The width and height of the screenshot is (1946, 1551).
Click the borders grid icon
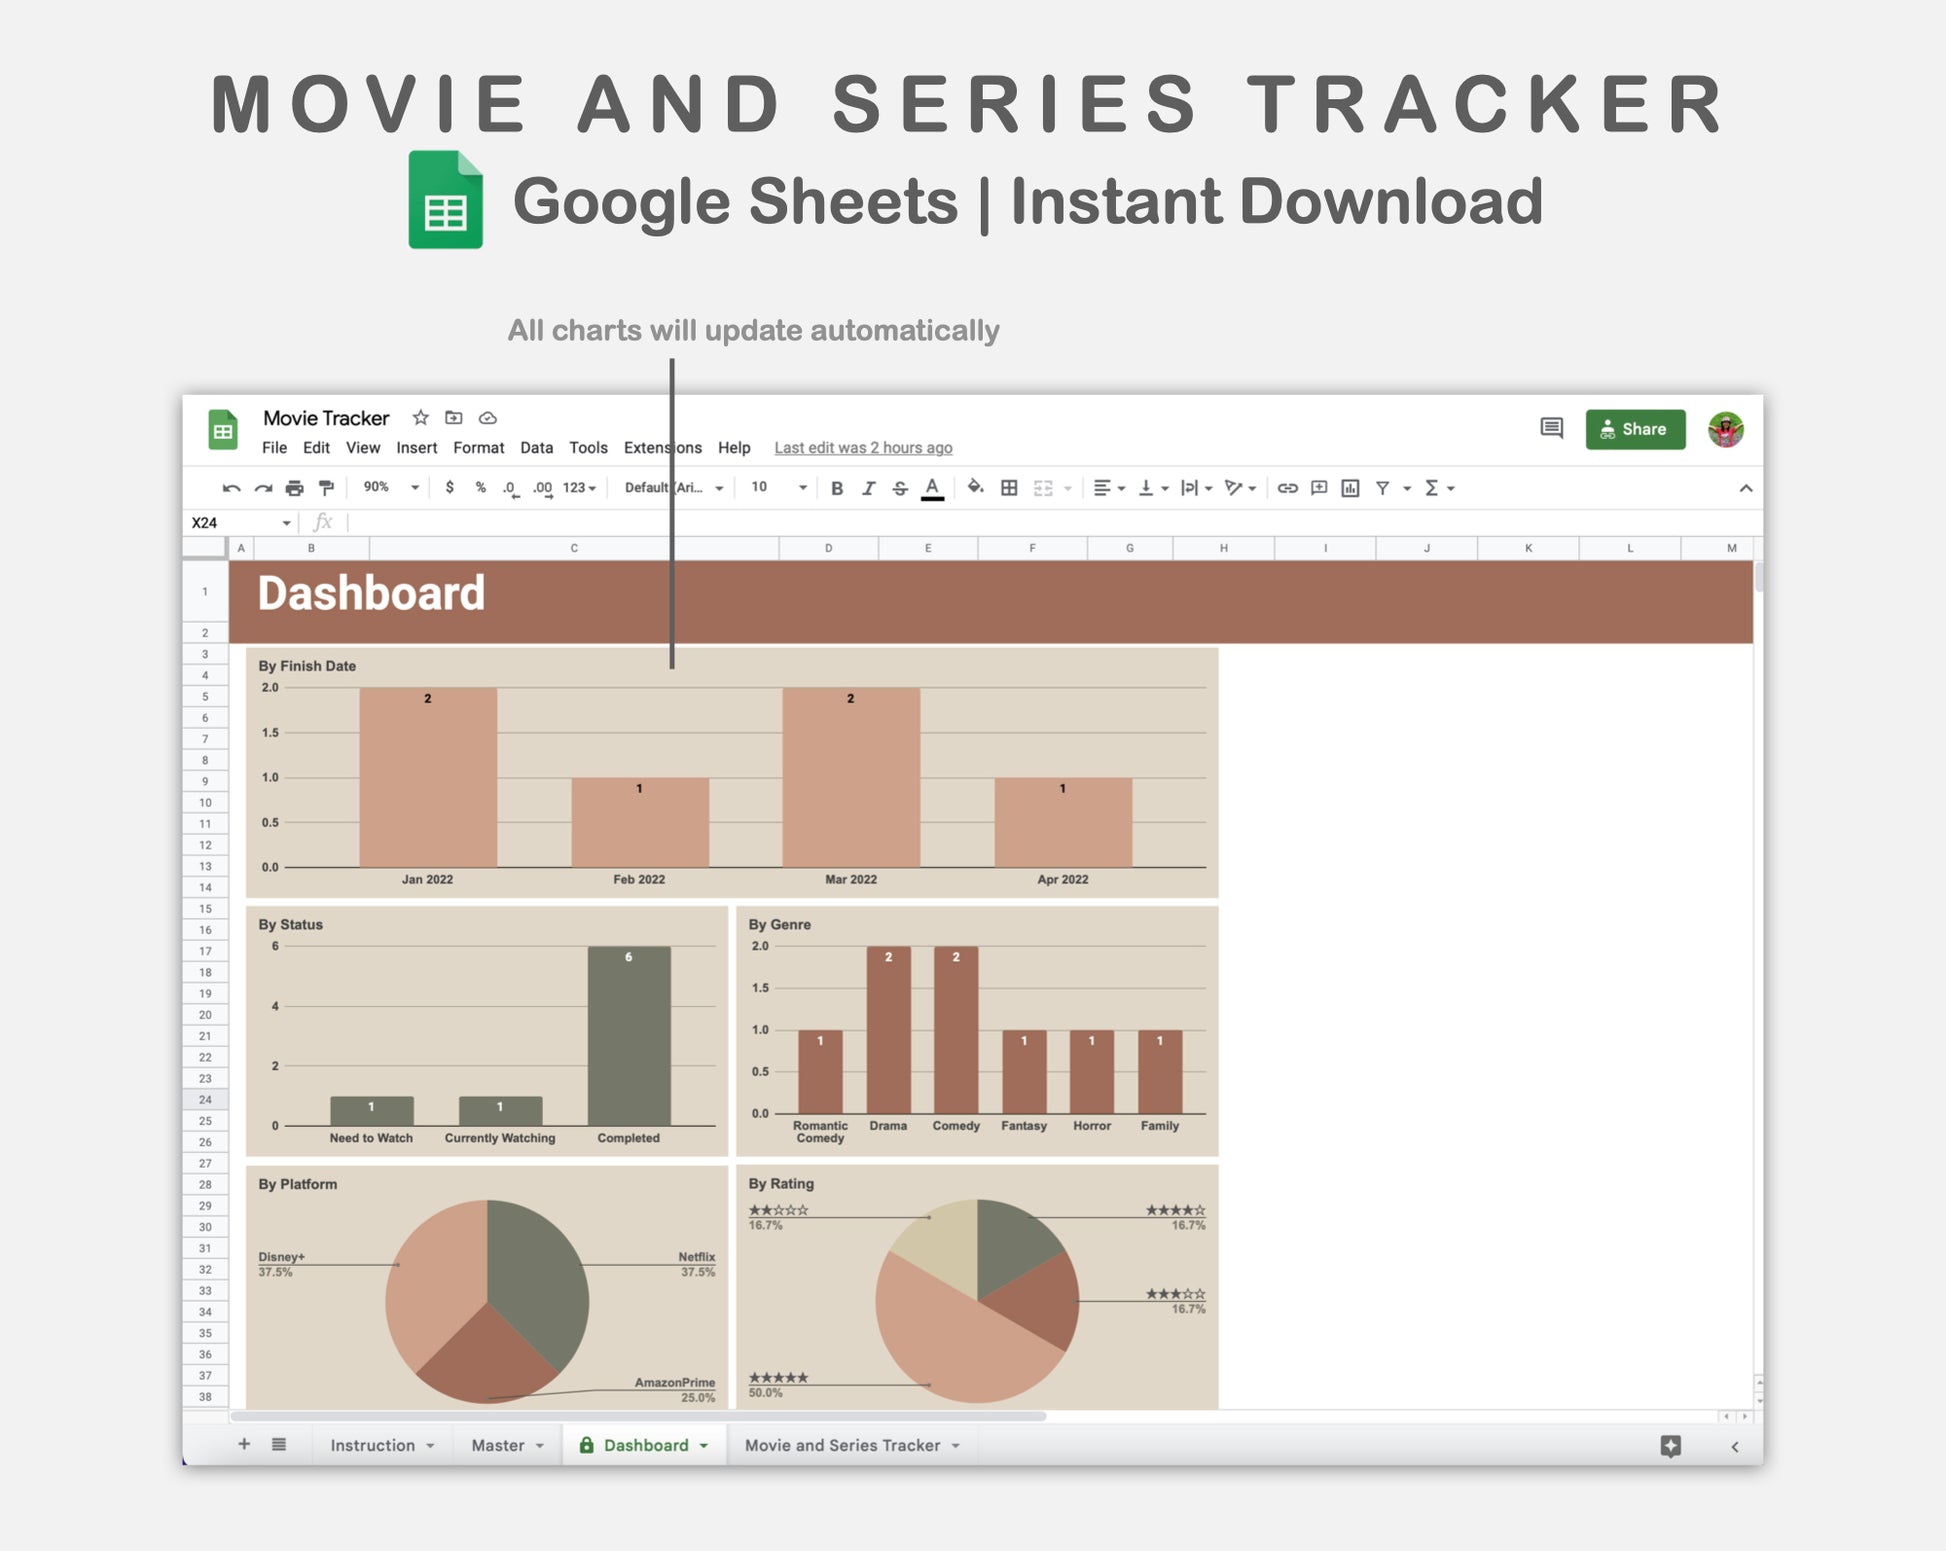1009,488
